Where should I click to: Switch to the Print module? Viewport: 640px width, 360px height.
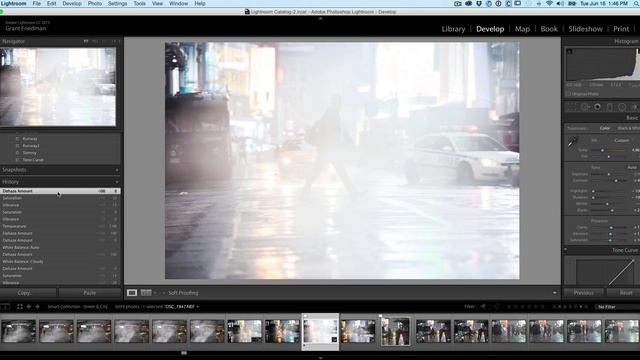(x=621, y=29)
